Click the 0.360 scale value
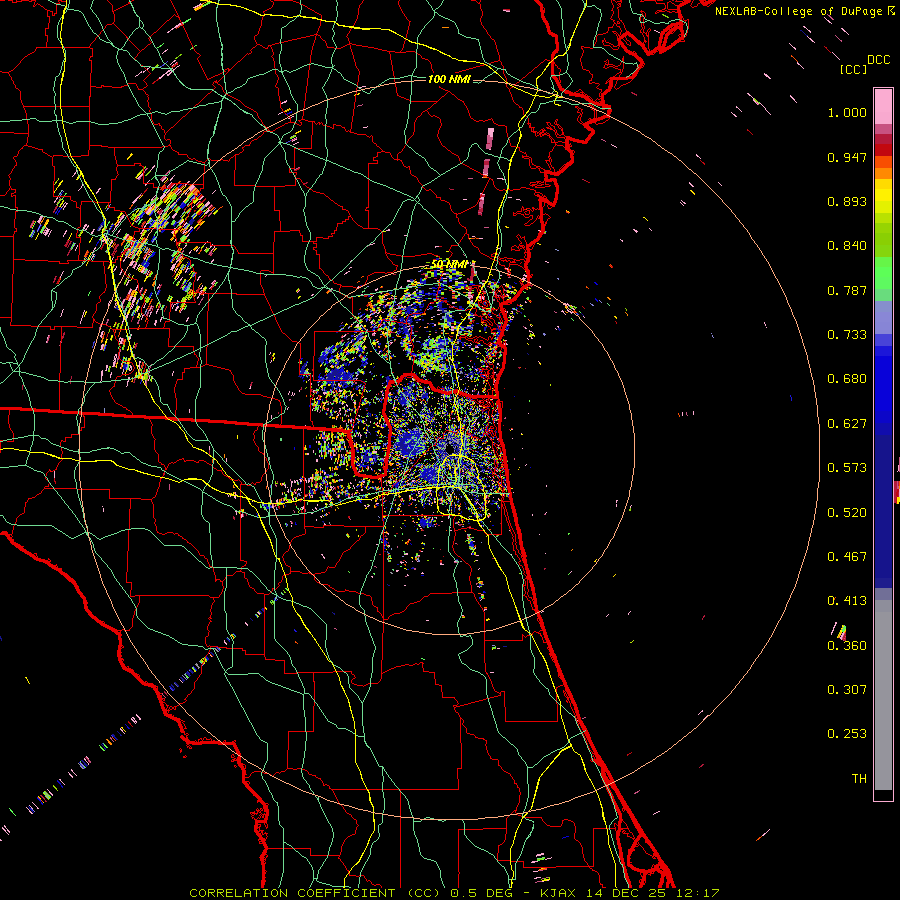Viewport: 900px width, 900px height. click(847, 646)
